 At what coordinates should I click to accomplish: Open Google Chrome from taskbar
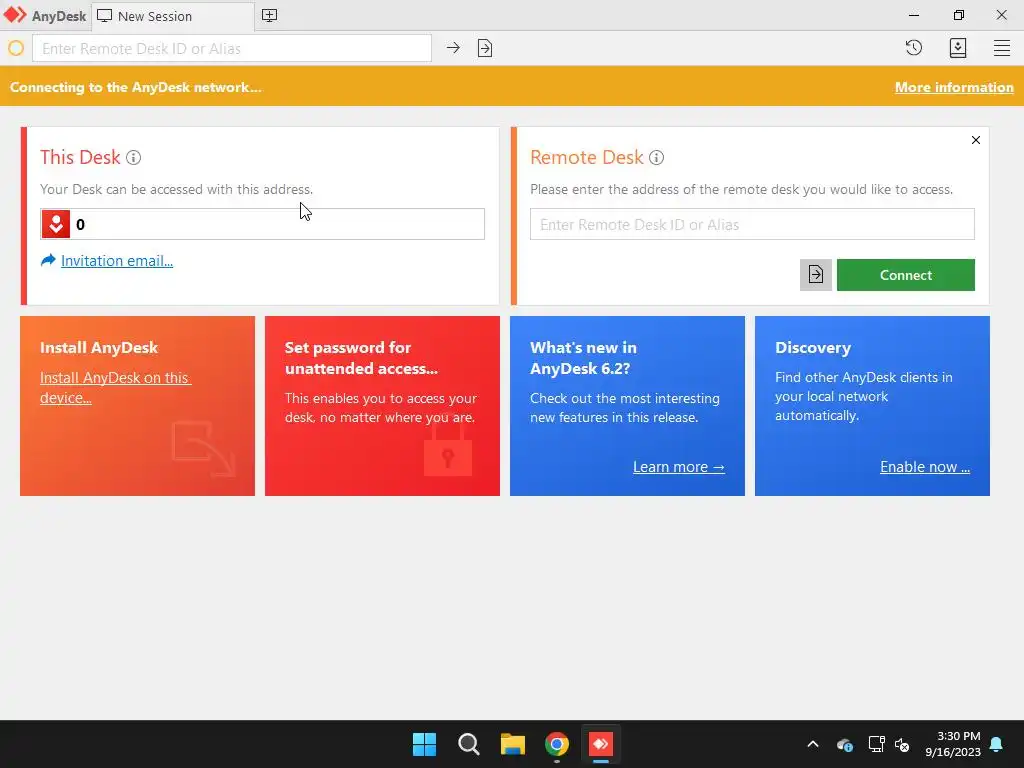tap(556, 744)
